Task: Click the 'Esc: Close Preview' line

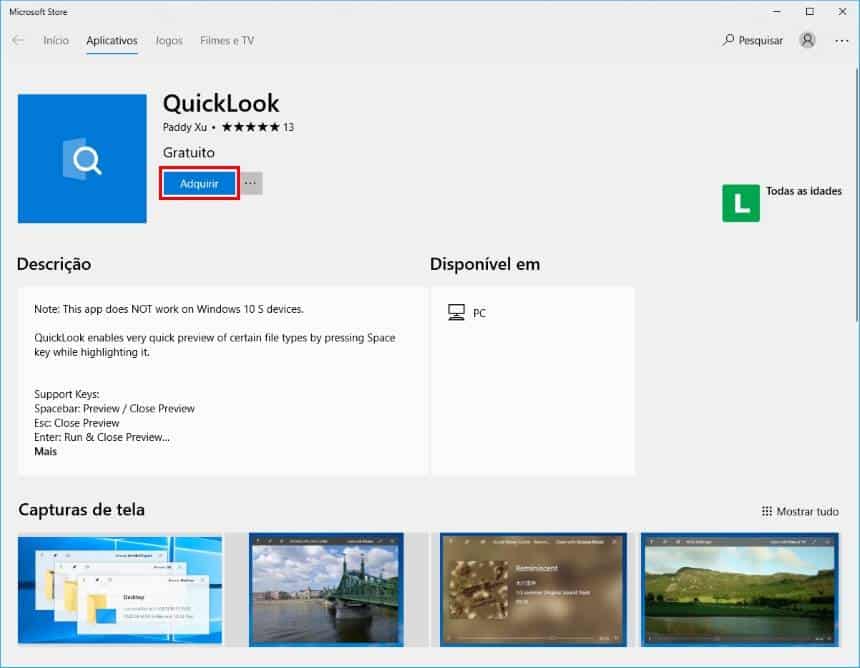Action: pos(77,423)
